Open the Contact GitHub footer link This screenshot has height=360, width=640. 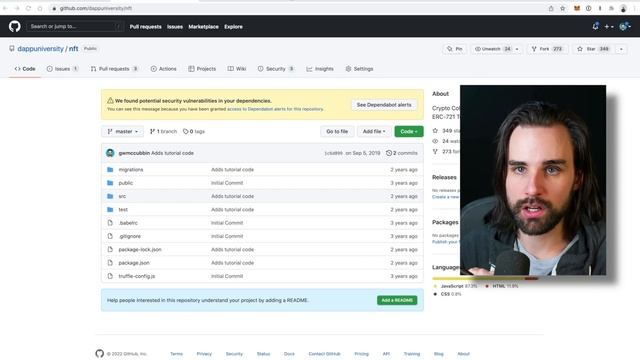click(x=324, y=354)
